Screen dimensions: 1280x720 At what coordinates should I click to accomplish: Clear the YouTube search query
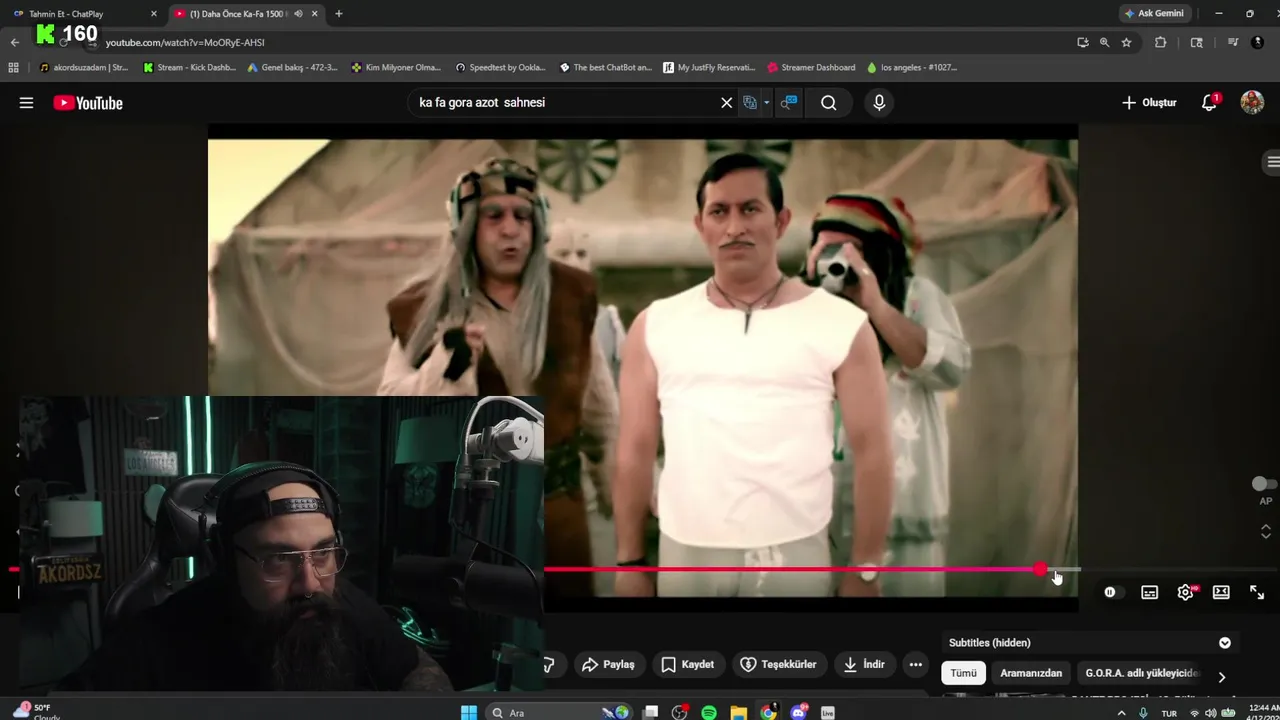[x=727, y=103]
